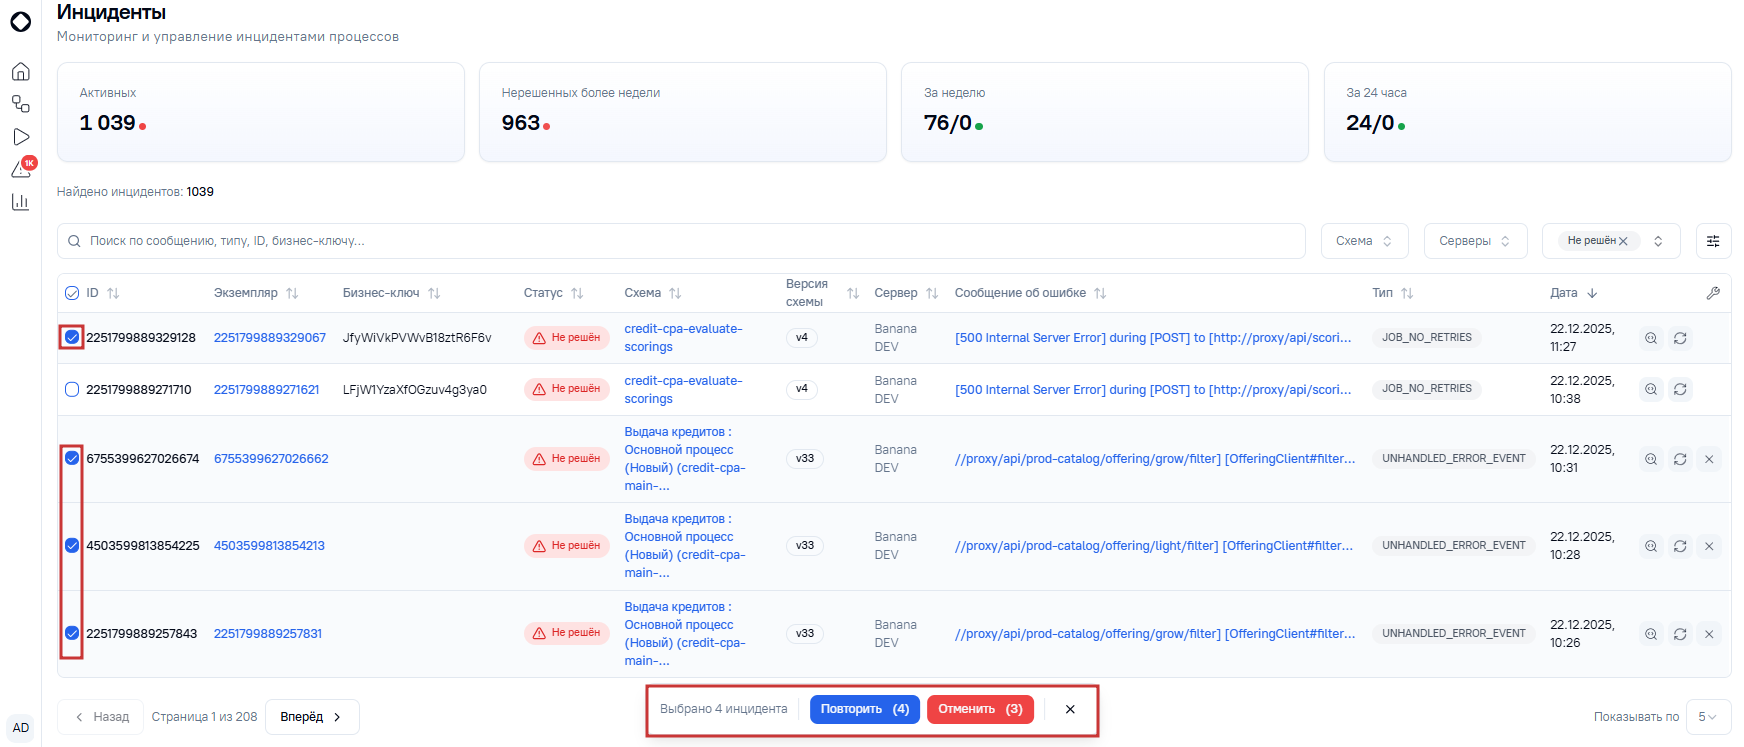This screenshot has height=747, width=1744.
Task: Sort by Сообщение об ошибке column
Action: click(x=1100, y=293)
